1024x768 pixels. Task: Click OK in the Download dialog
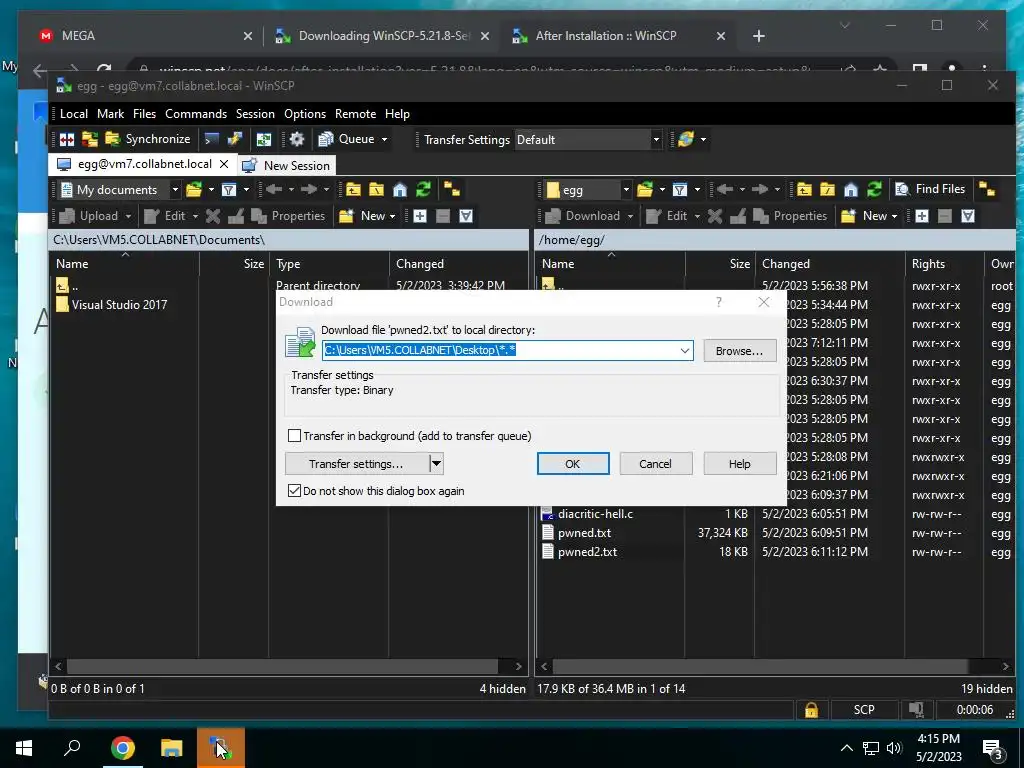coord(573,464)
